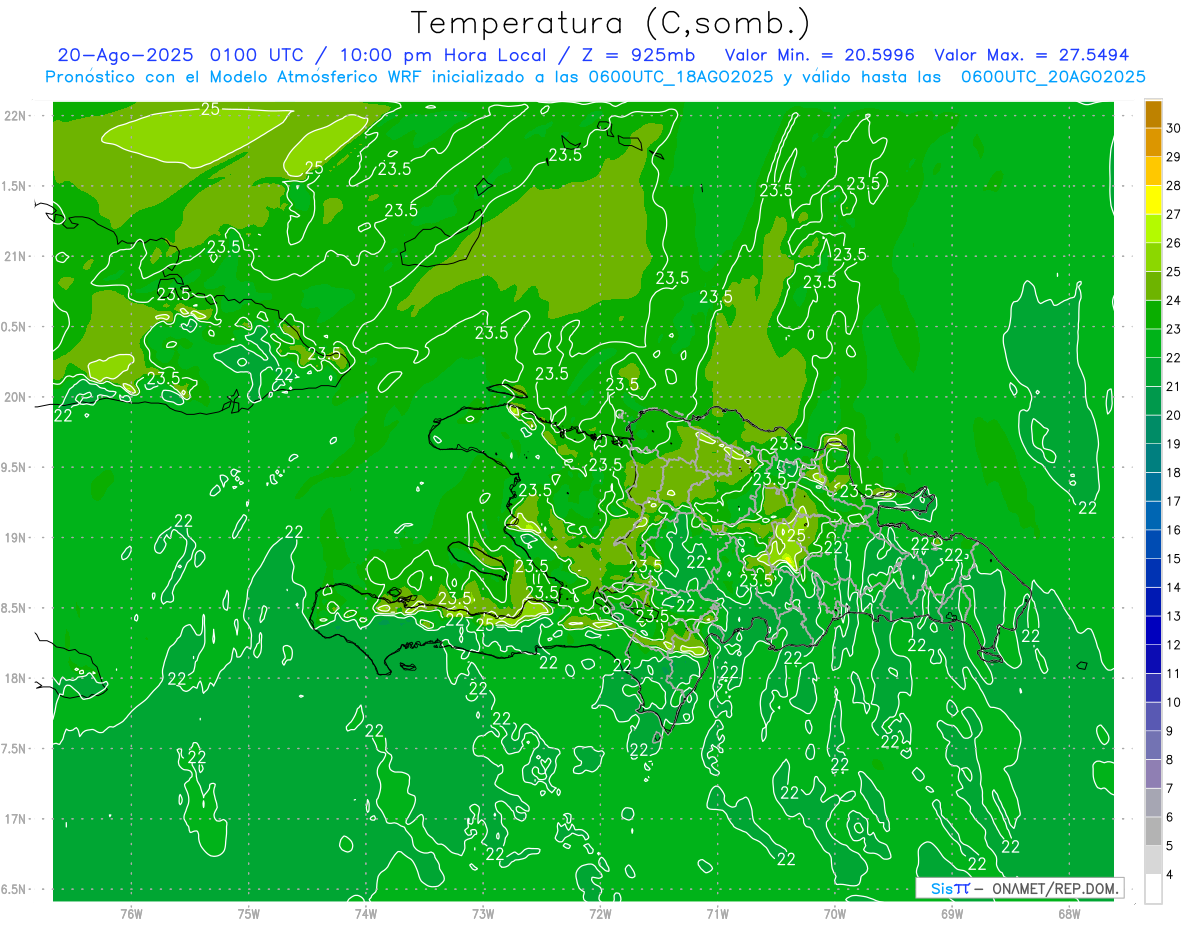Click the '17N' latitude axis label
This screenshot has height=927, width=1200.
tap(16, 819)
